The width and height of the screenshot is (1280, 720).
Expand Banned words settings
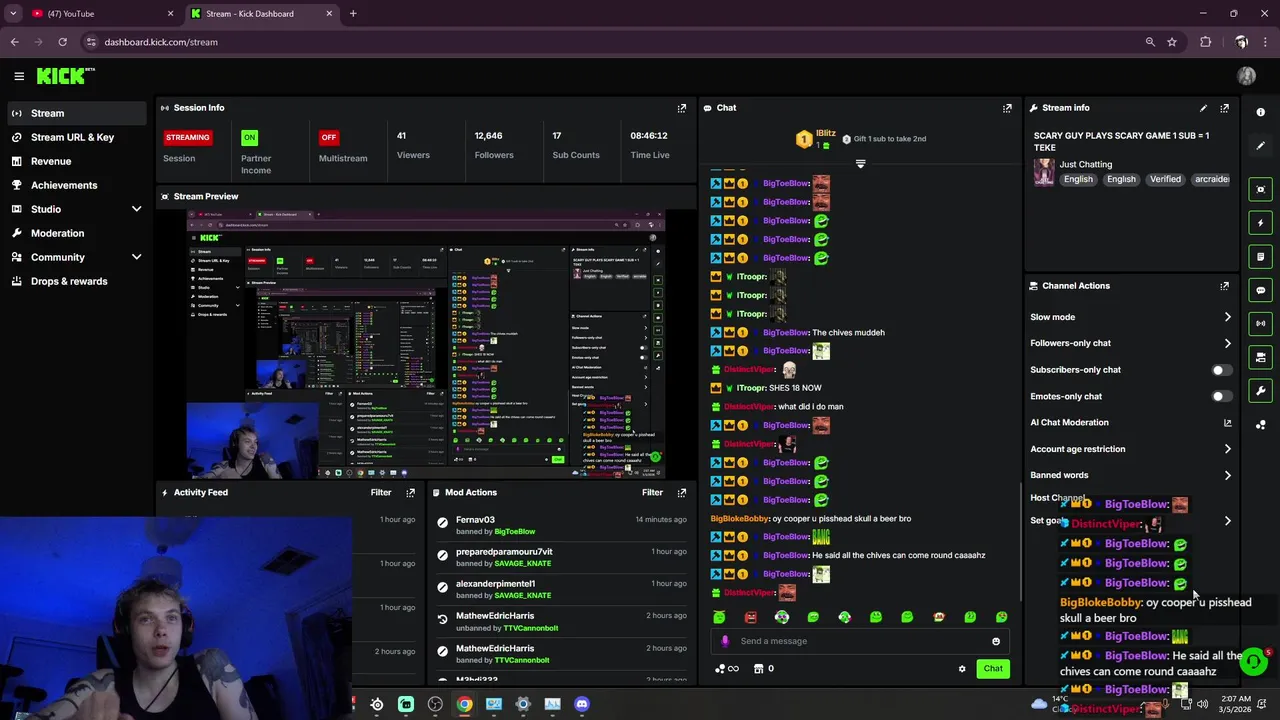[1227, 475]
